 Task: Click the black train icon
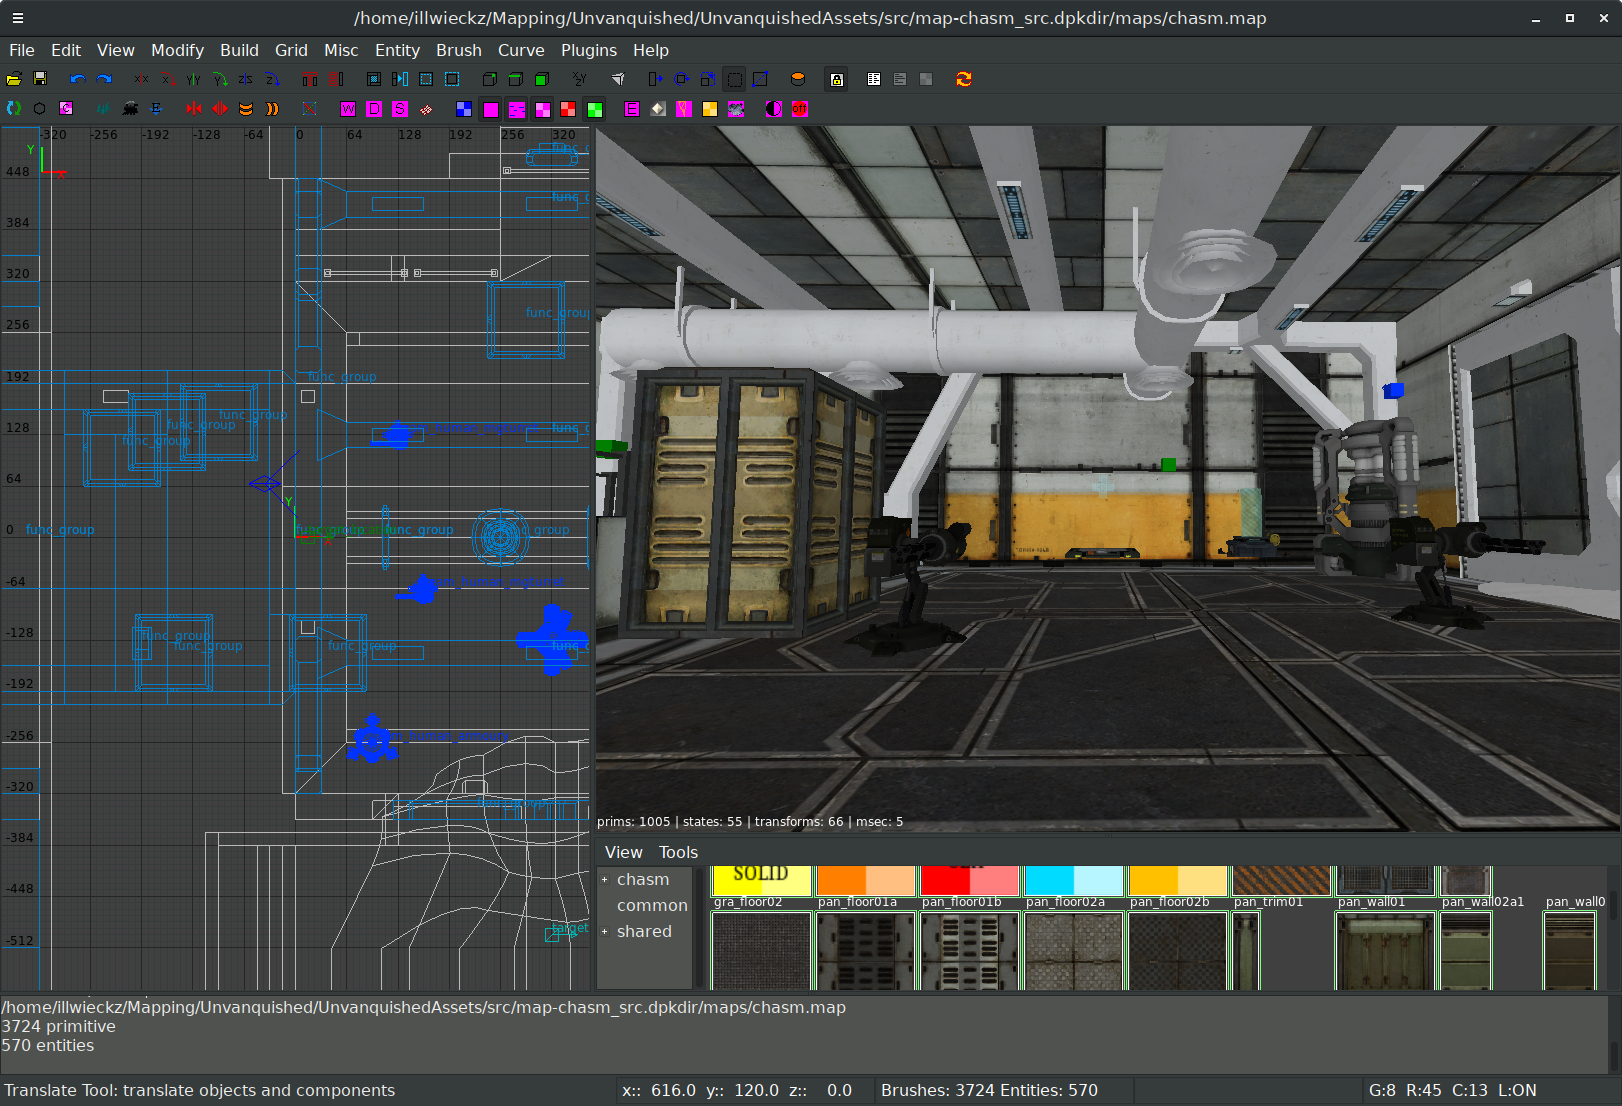130,109
